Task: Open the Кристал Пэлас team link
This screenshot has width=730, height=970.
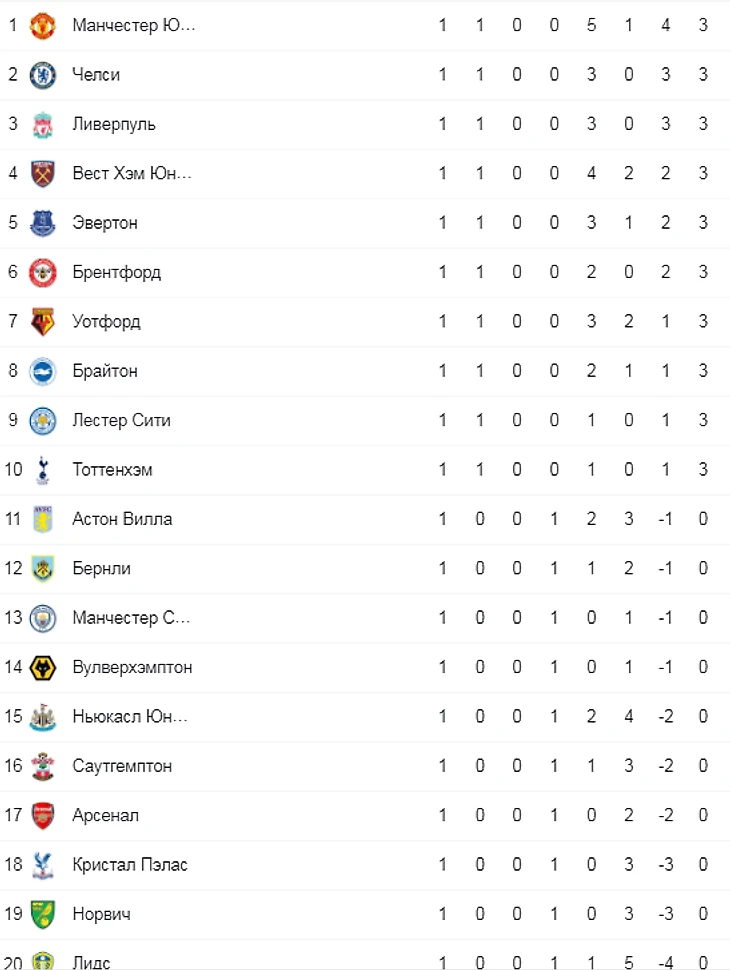Action: click(x=130, y=864)
